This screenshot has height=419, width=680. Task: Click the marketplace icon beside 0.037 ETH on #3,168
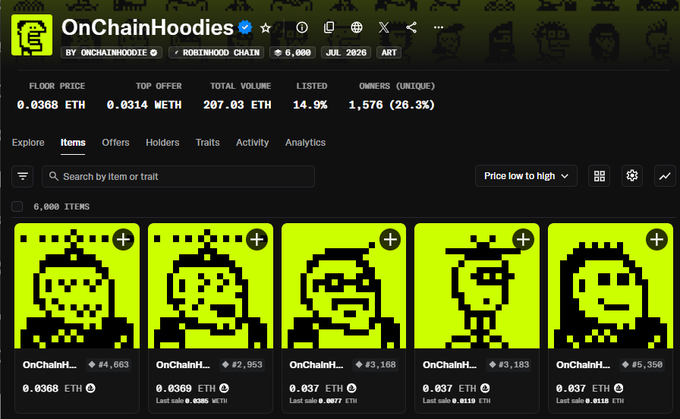tap(352, 388)
